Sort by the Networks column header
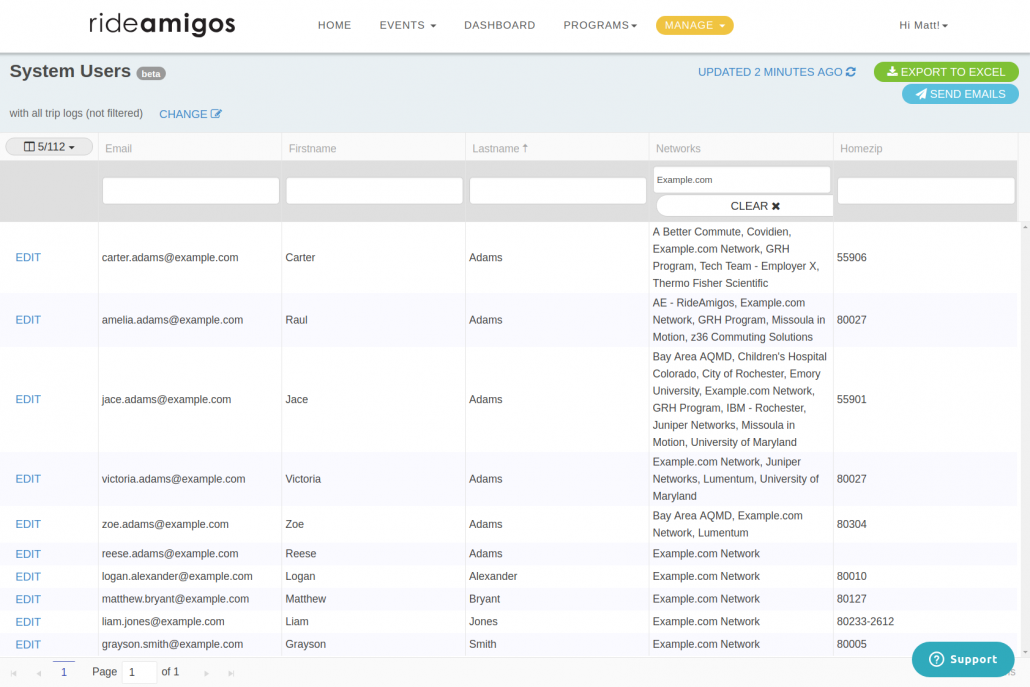Screen dimensions: 1030x687 (x=678, y=148)
